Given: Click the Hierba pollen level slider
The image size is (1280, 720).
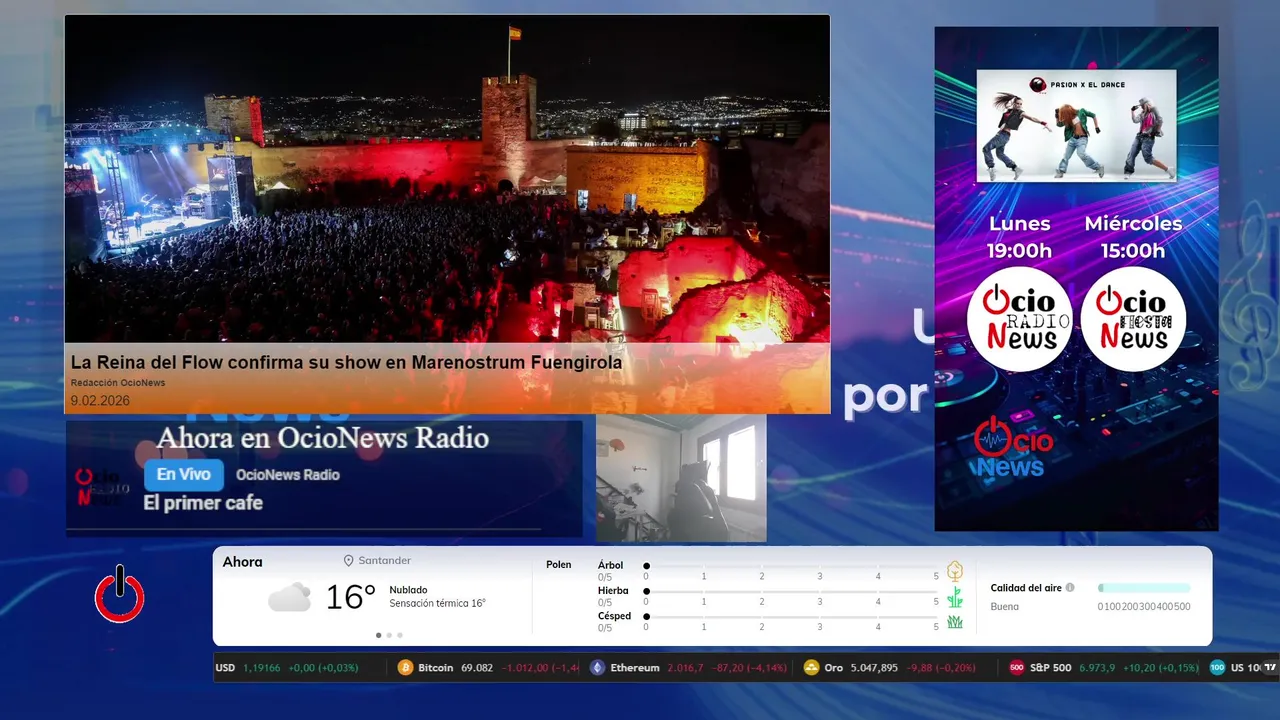Looking at the screenshot, I should coord(791,592).
